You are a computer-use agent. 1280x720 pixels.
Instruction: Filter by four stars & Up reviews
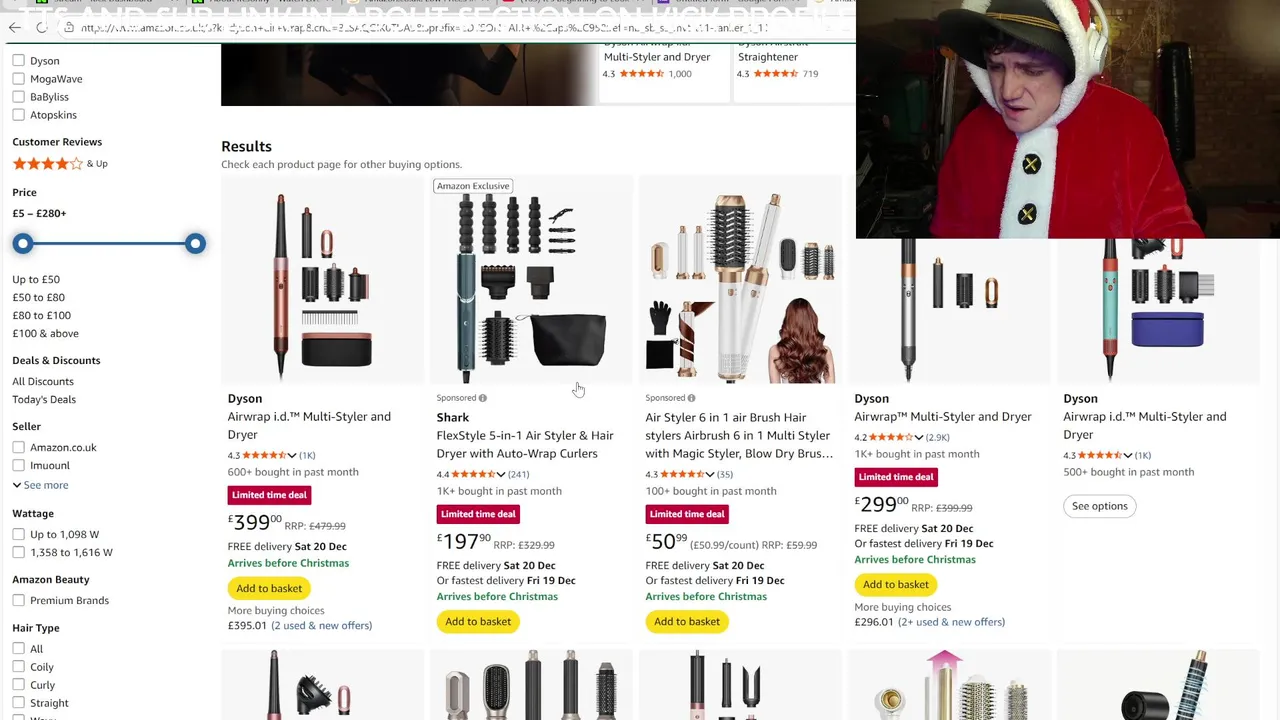coord(59,163)
